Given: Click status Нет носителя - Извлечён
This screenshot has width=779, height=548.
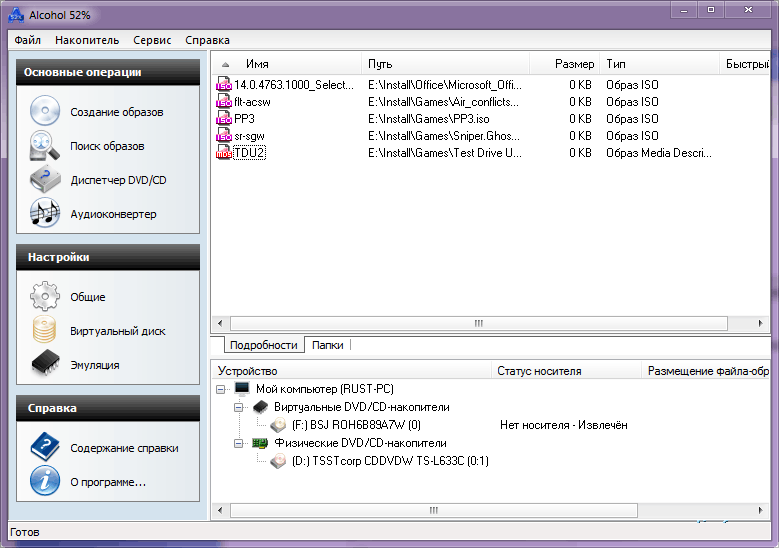Looking at the screenshot, I should coord(564,425).
